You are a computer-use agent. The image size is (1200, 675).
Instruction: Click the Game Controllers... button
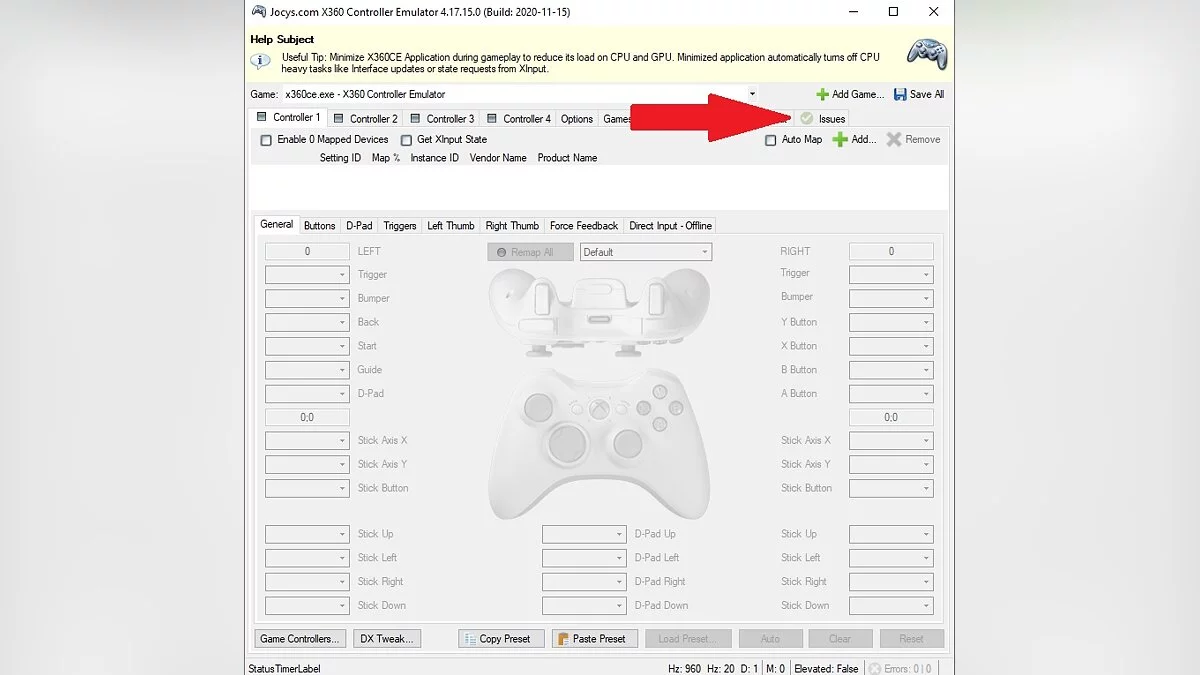[300, 638]
